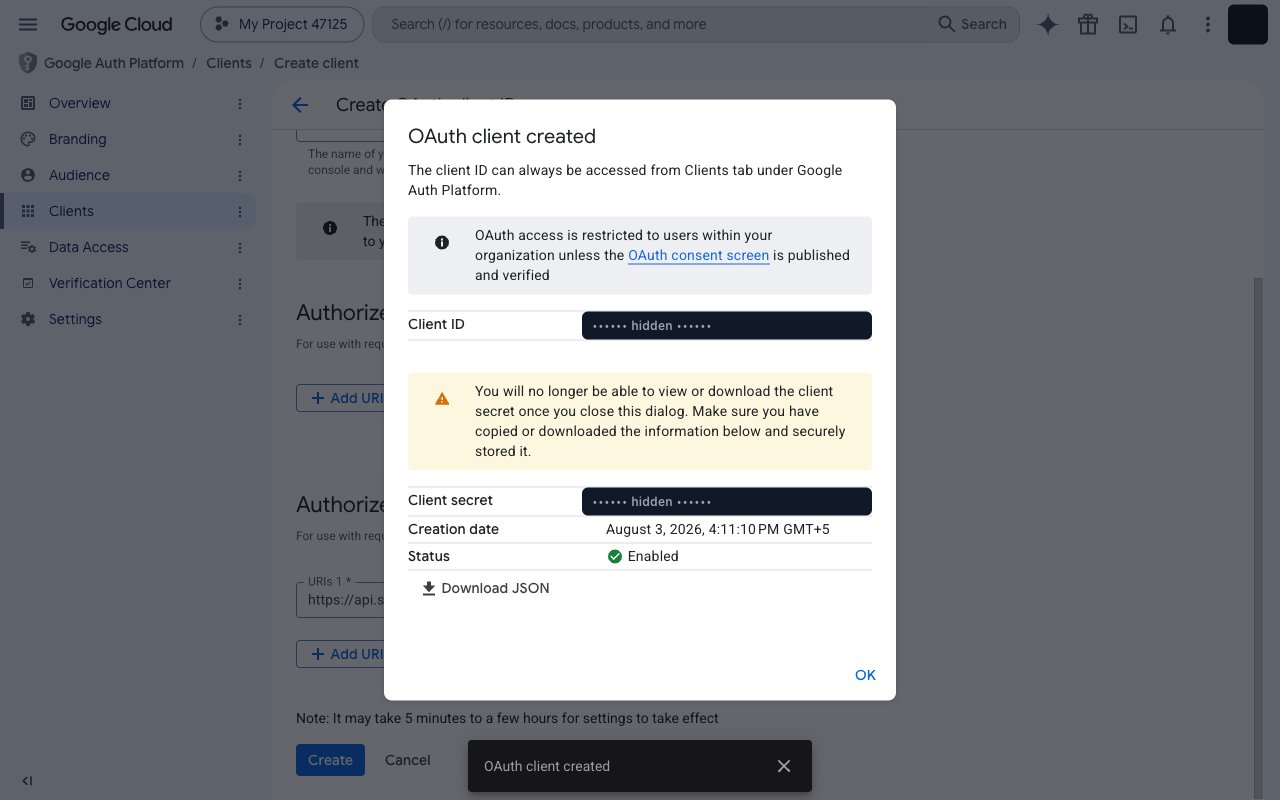
Task: Click the back arrow on Create client page
Action: coord(300,105)
